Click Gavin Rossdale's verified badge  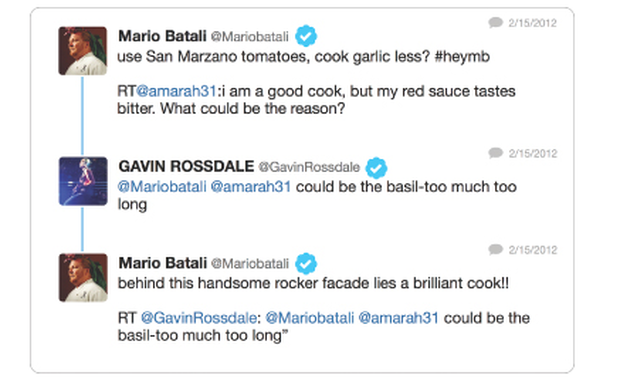[x=376, y=168]
